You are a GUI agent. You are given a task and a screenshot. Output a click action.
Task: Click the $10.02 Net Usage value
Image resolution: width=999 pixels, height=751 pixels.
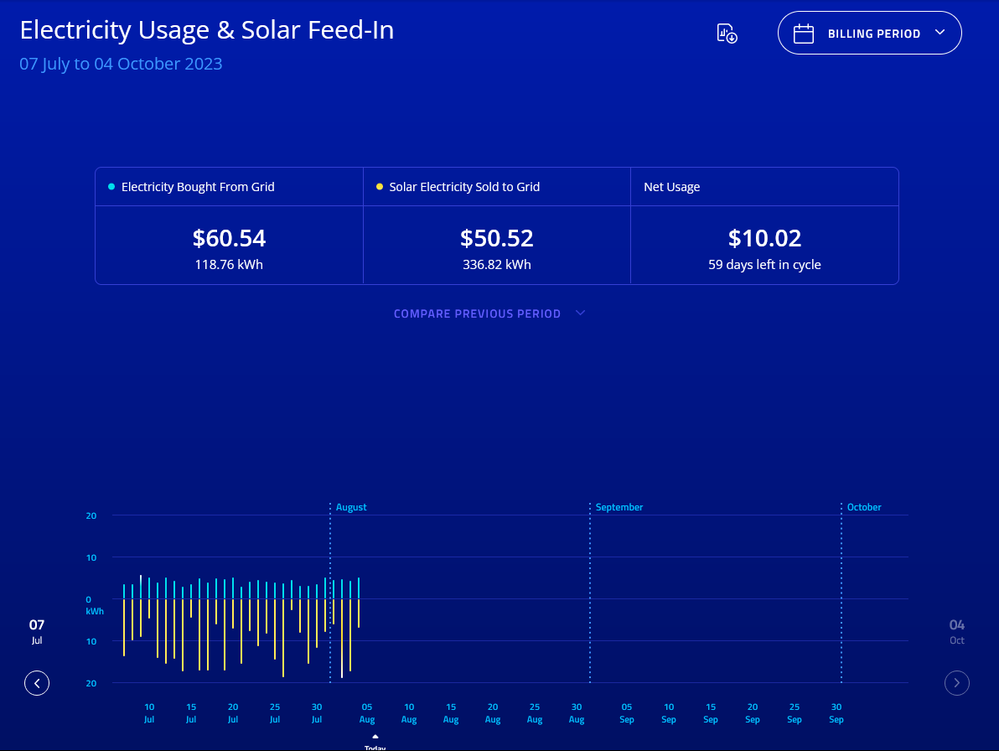pyautogui.click(x=764, y=239)
